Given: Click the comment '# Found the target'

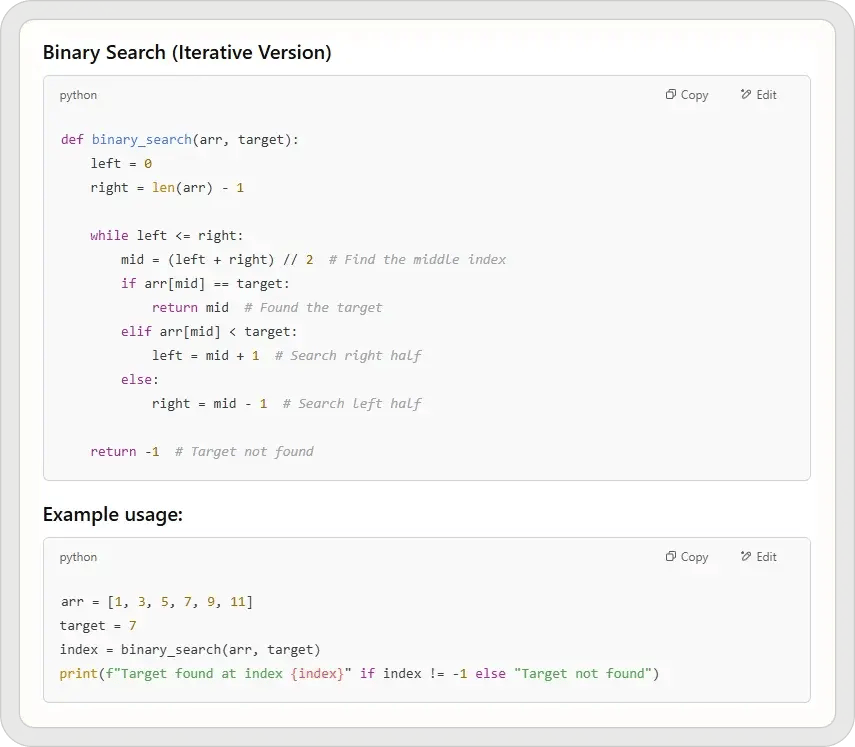Looking at the screenshot, I should pyautogui.click(x=313, y=308).
